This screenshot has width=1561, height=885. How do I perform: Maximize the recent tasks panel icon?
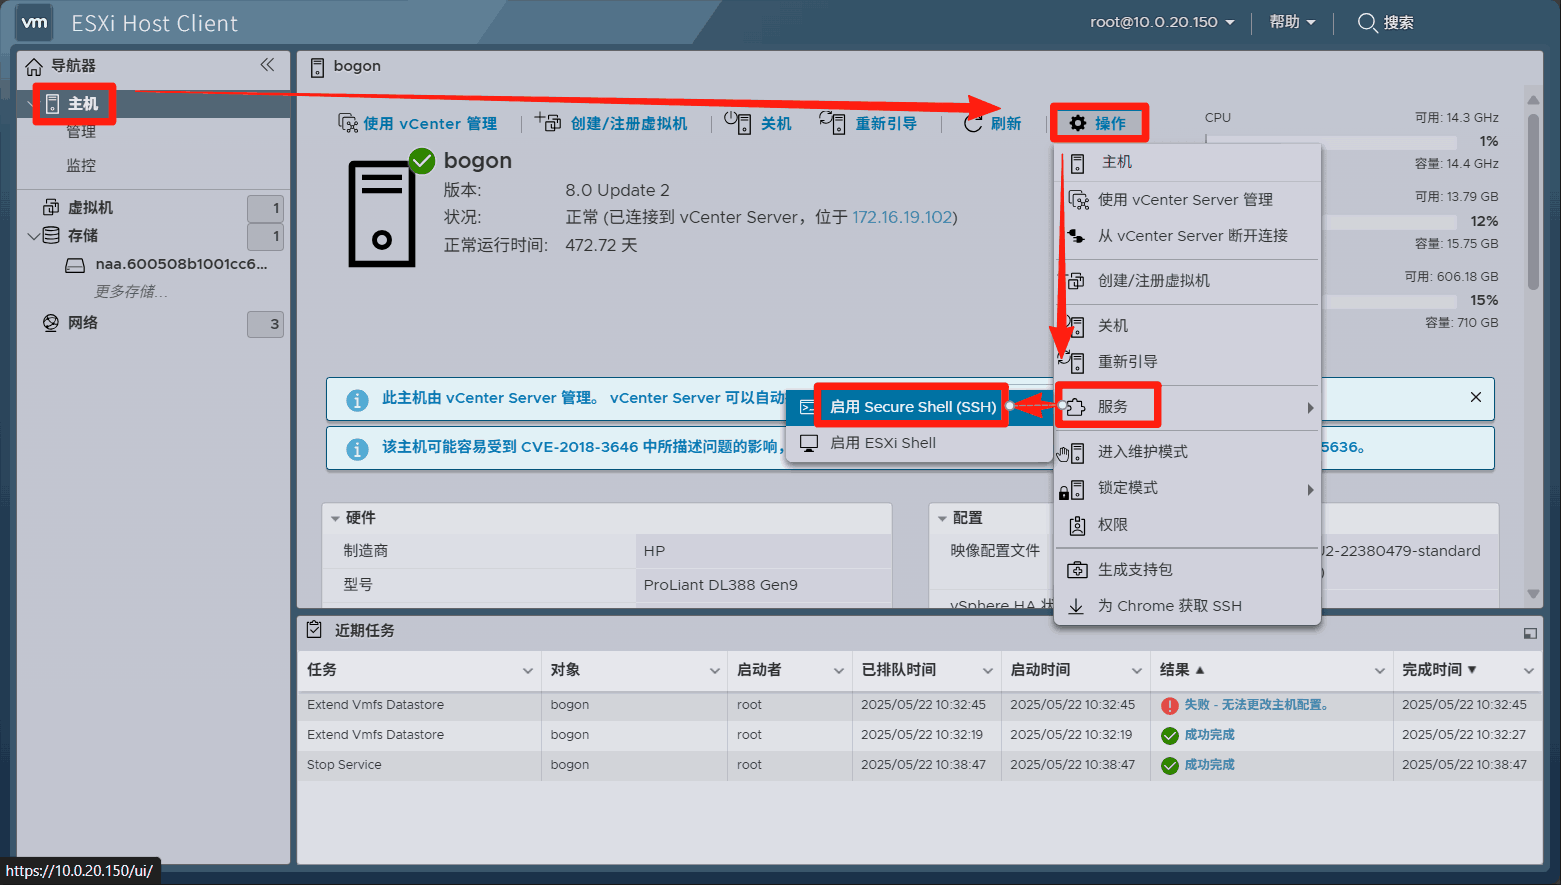(x=1530, y=633)
